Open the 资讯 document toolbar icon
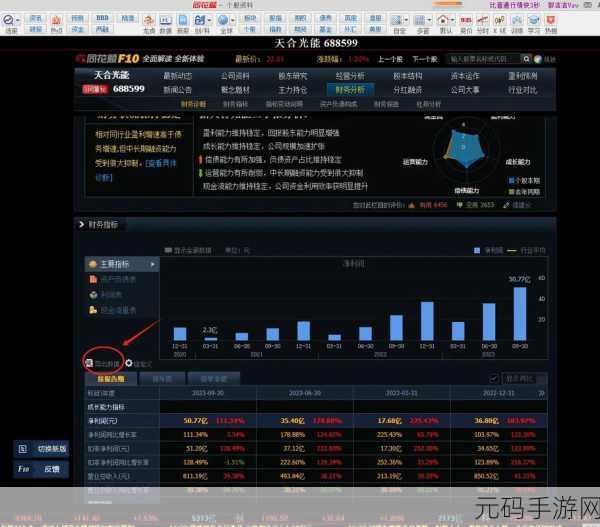 183,20
